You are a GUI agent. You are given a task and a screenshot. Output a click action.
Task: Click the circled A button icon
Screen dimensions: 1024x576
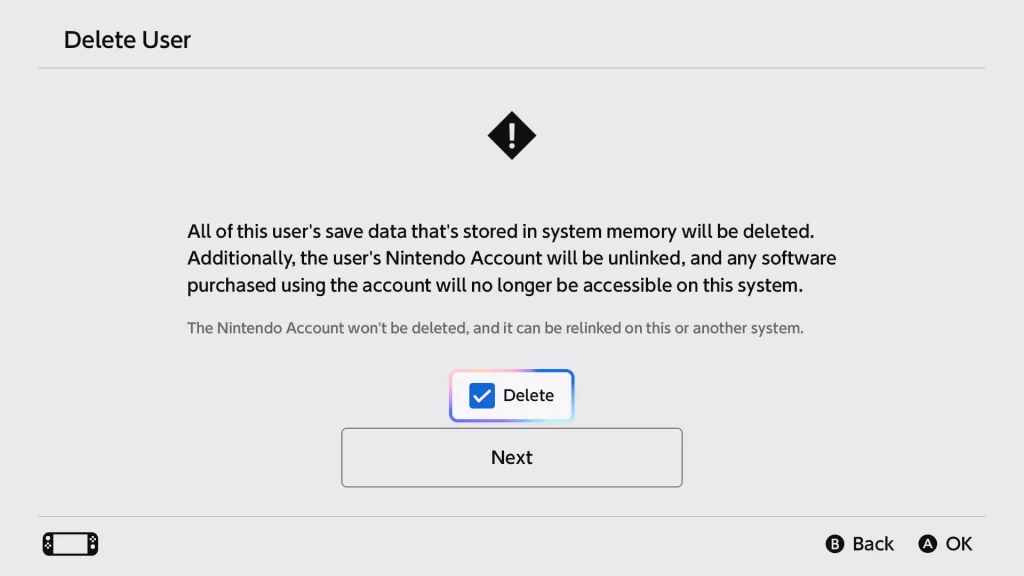[x=927, y=544]
